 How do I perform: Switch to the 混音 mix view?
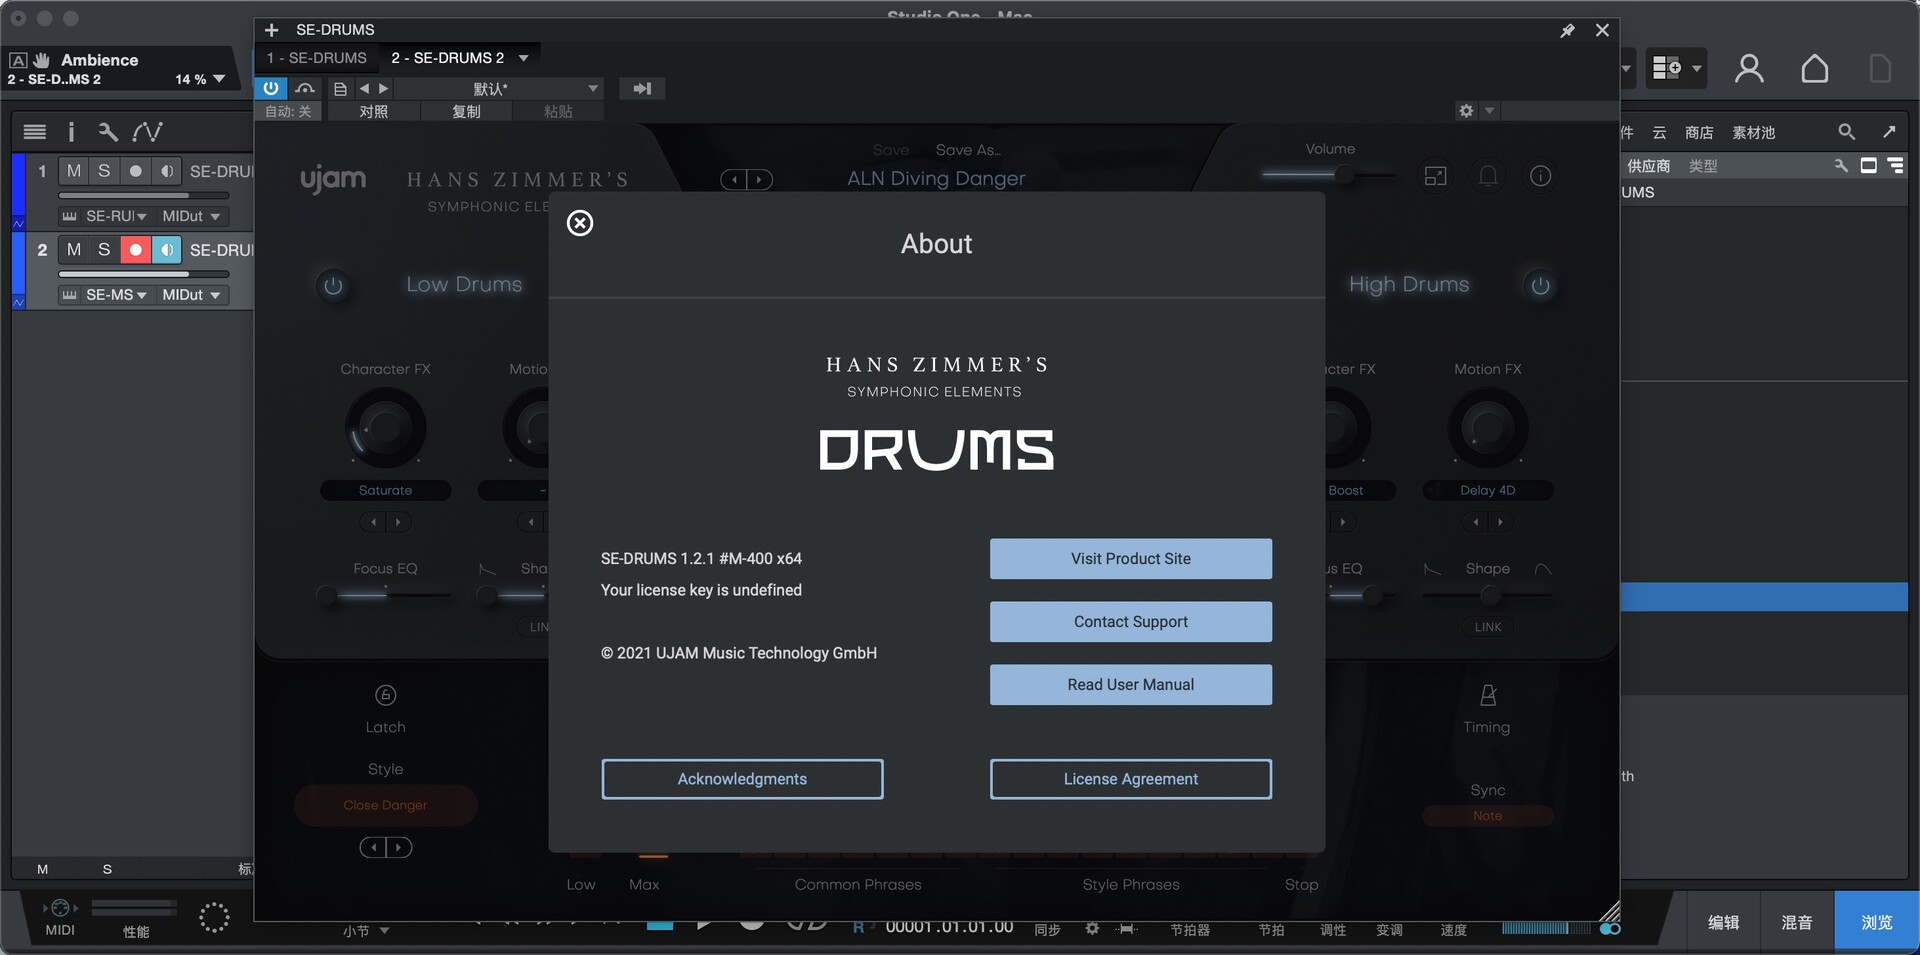(x=1797, y=922)
